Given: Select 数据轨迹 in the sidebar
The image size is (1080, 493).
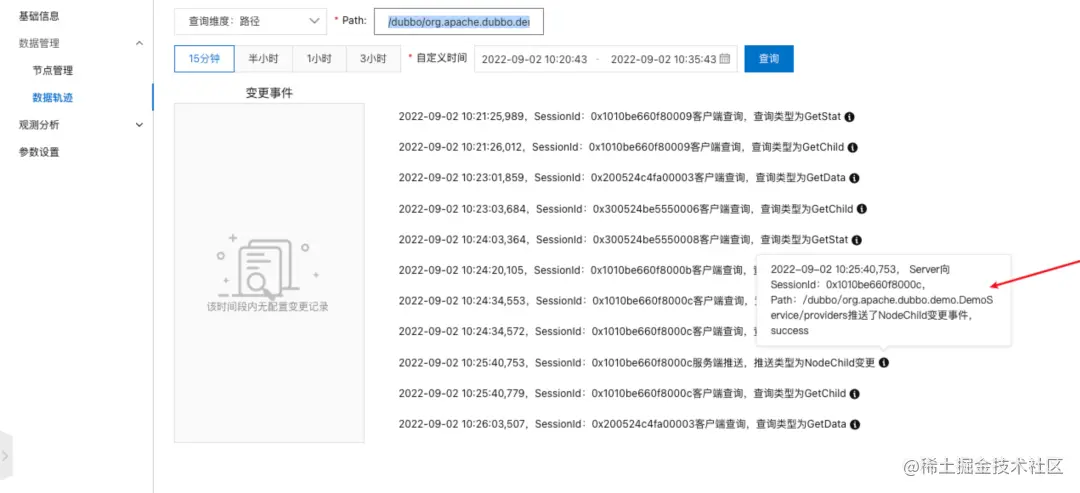Looking at the screenshot, I should tap(52, 98).
